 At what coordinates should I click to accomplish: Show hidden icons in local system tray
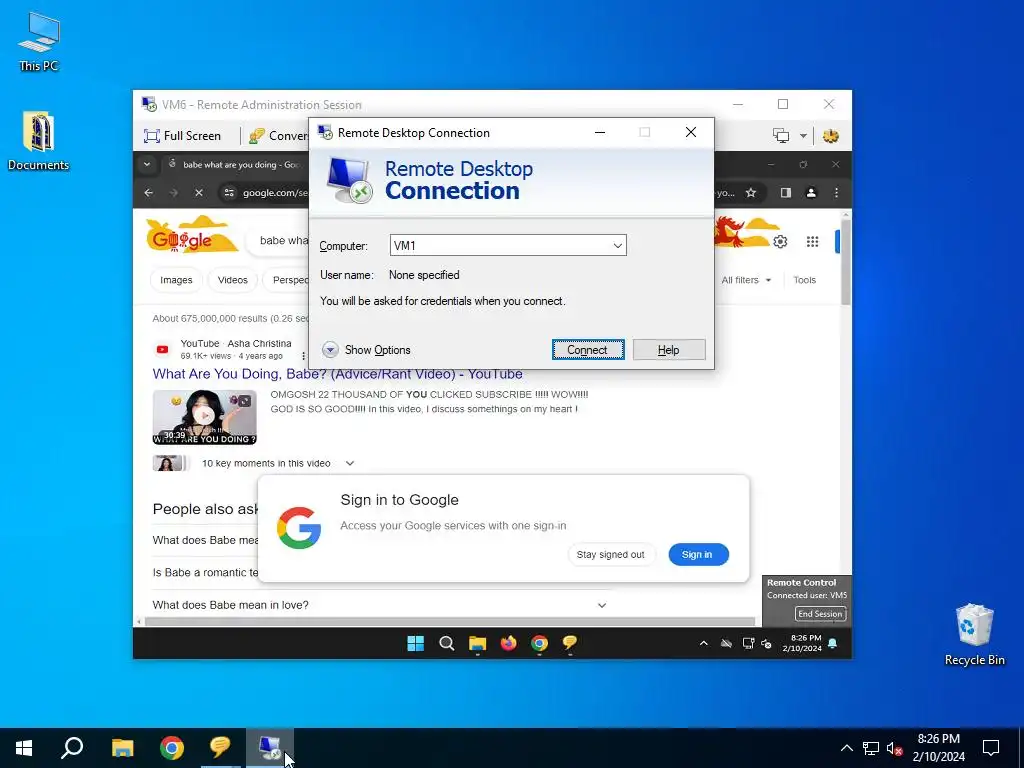[846, 748]
